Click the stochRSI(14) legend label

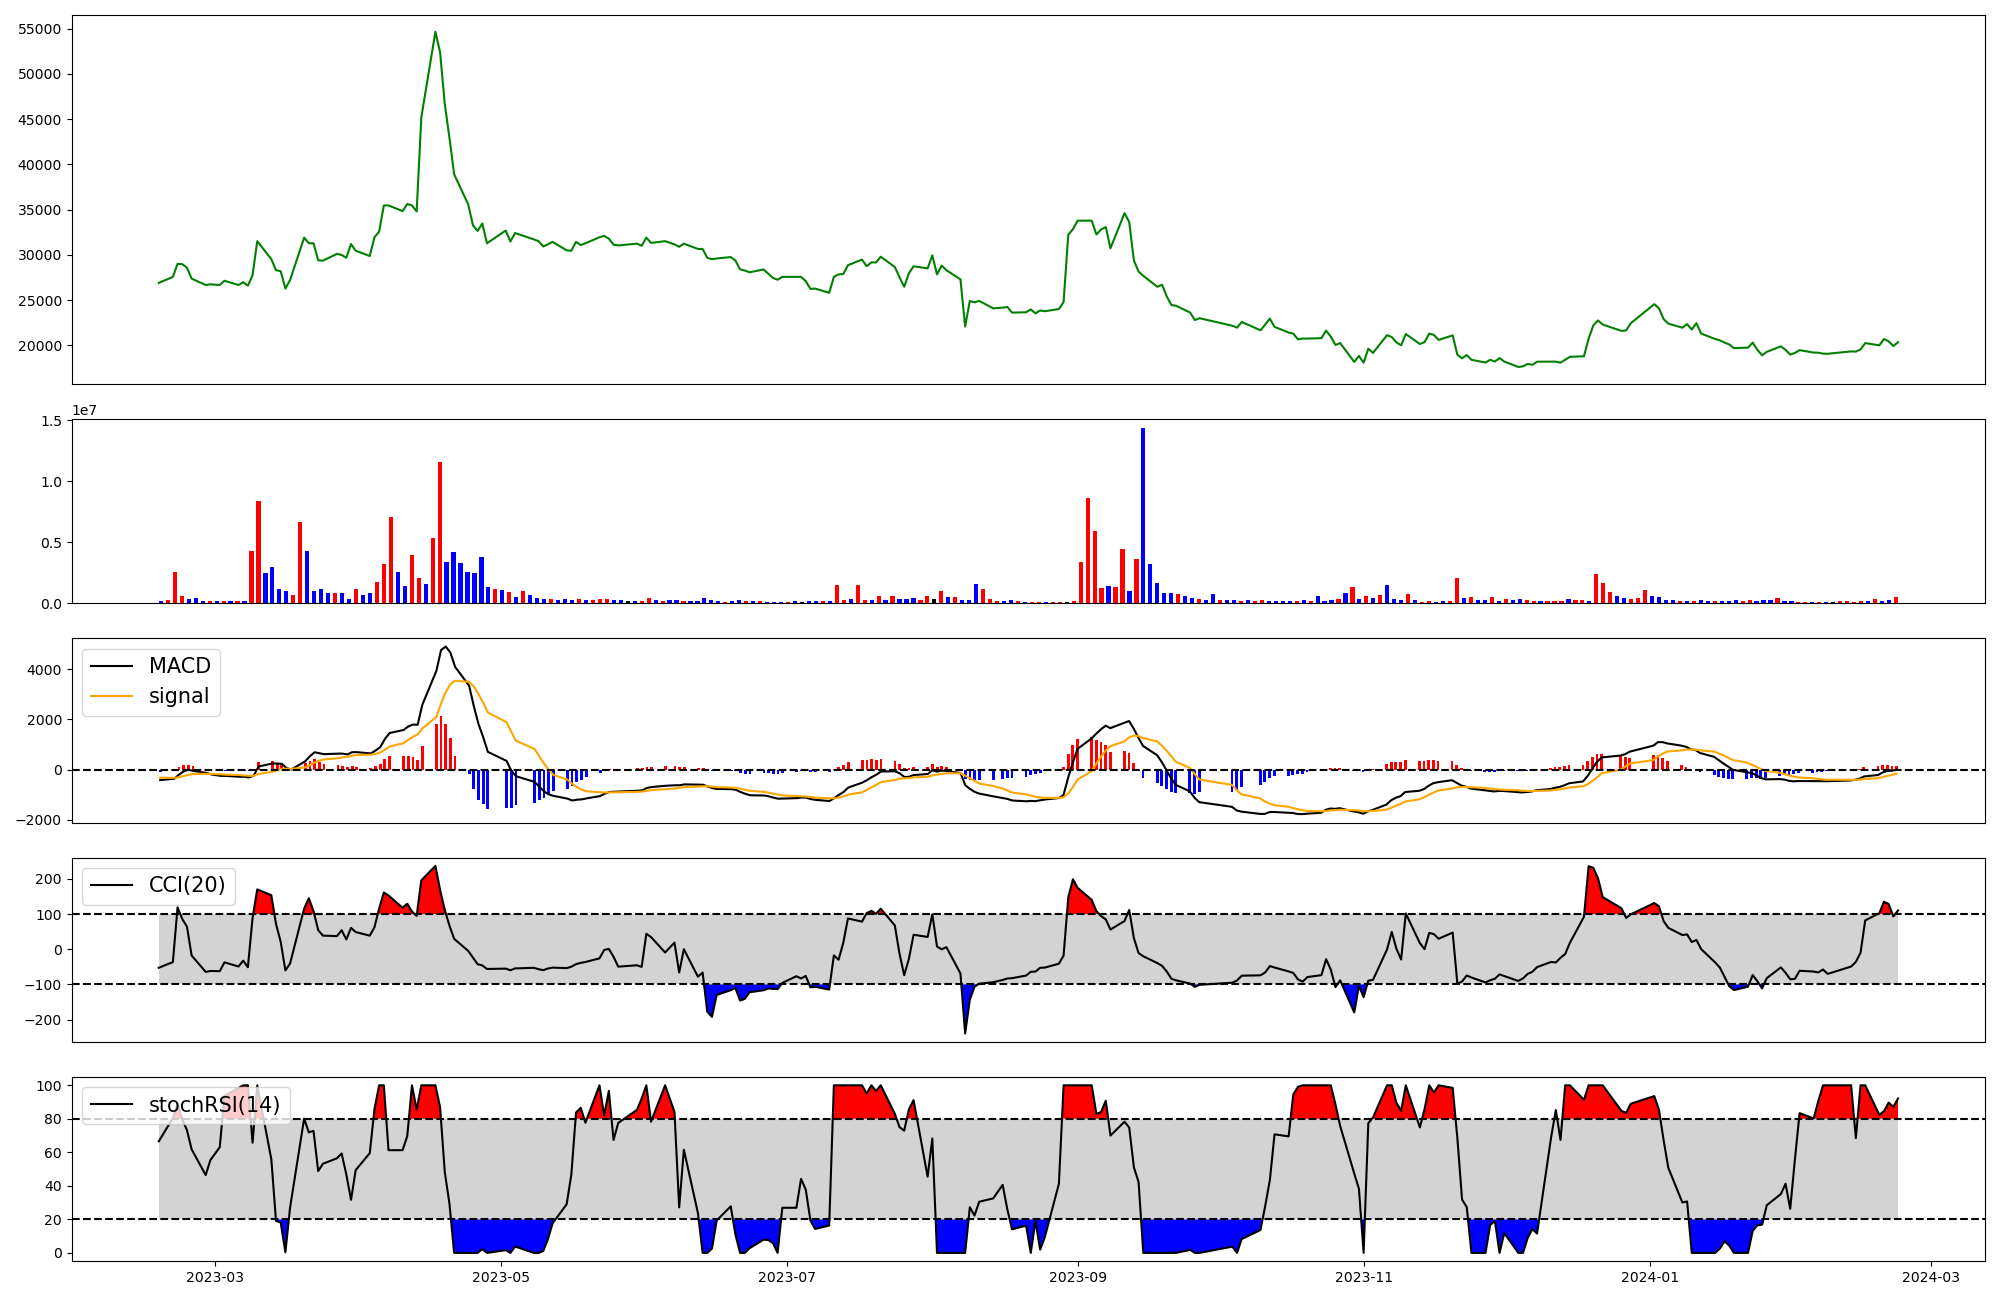pos(214,1105)
